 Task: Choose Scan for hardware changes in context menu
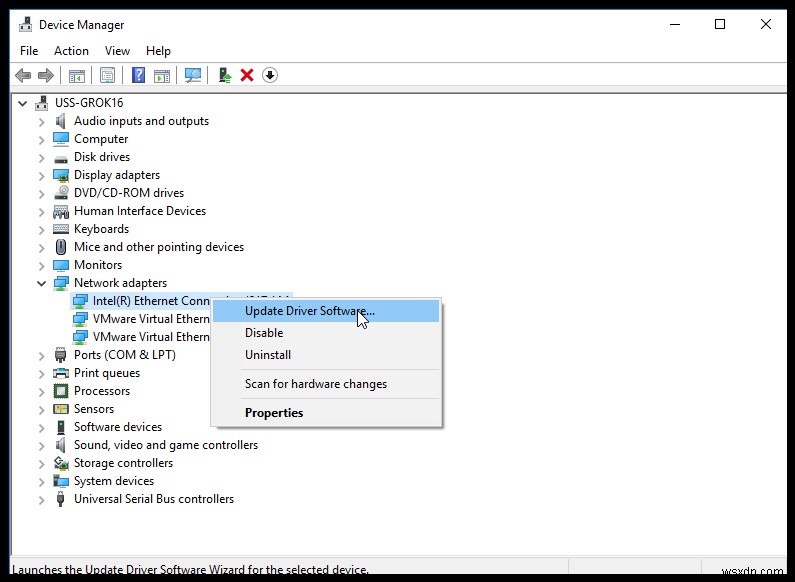326,384
